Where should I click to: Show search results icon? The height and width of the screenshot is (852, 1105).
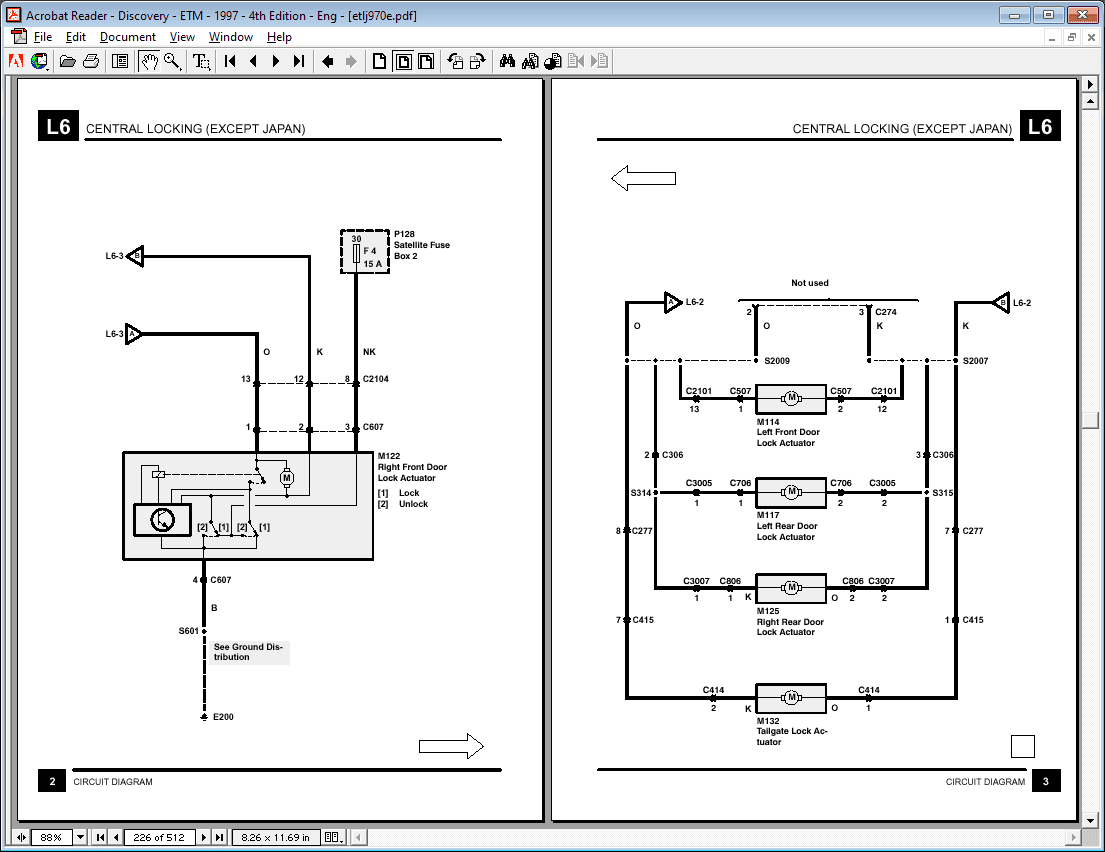click(x=553, y=61)
